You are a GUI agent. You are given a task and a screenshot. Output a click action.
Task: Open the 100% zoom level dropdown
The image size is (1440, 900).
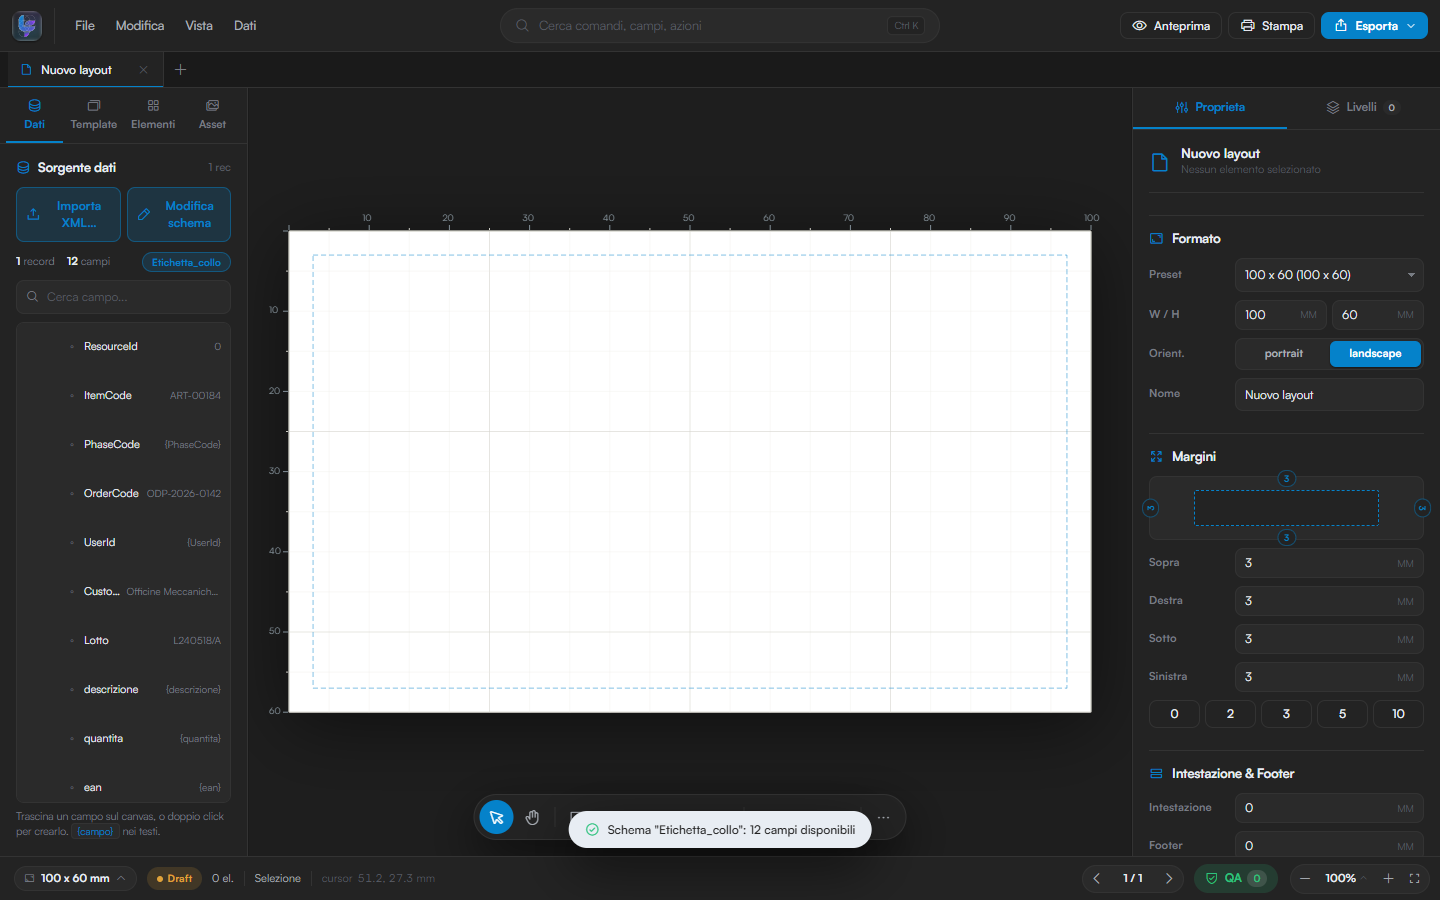point(1345,878)
